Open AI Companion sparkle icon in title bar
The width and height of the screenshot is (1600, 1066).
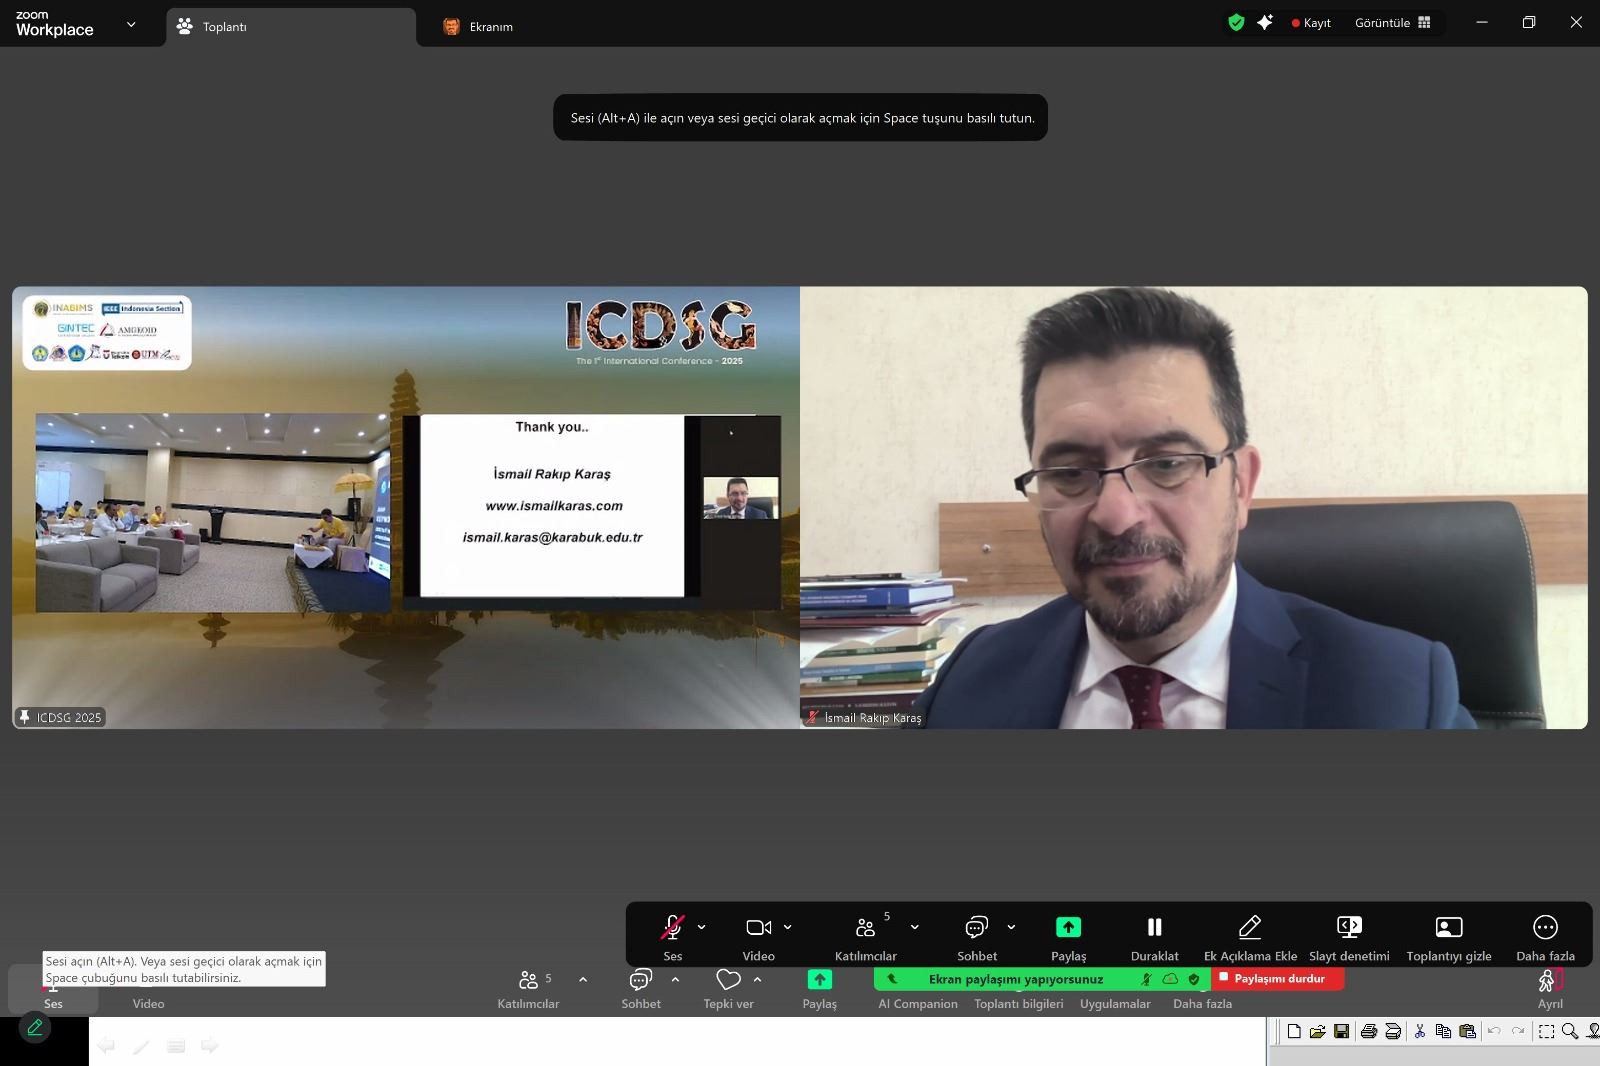[1265, 23]
